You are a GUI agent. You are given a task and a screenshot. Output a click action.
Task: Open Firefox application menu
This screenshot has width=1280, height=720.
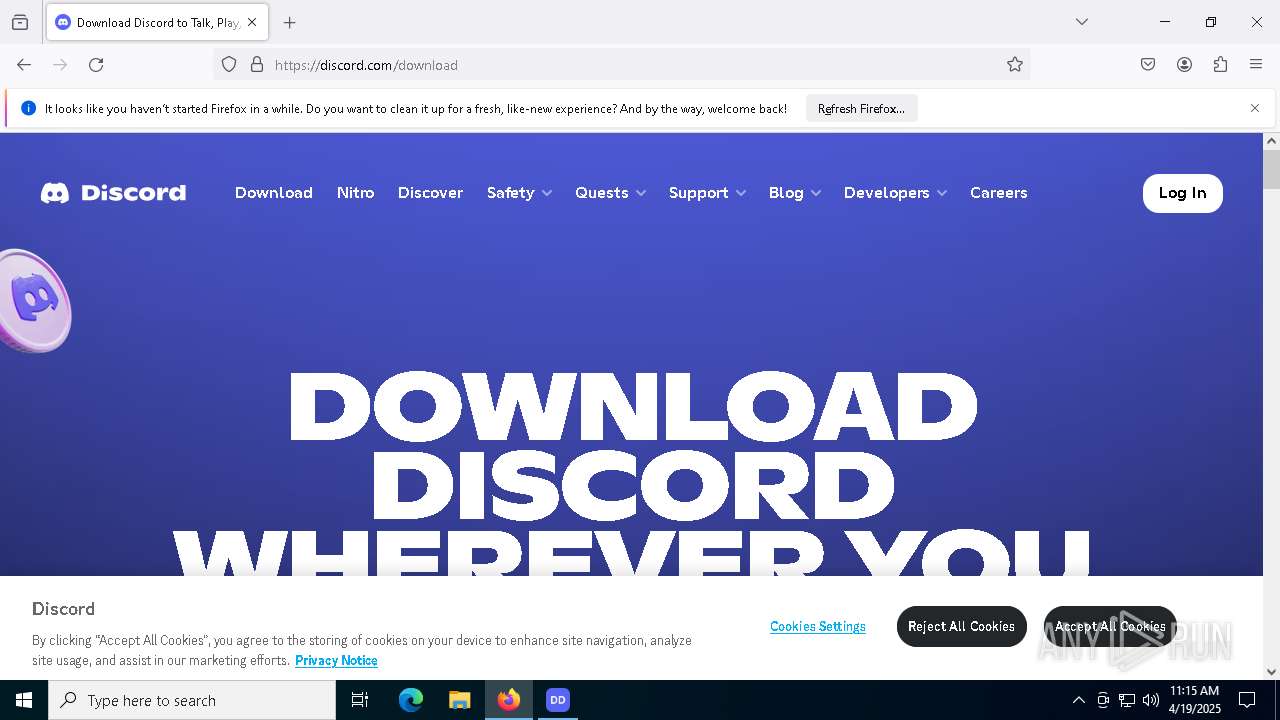point(1256,65)
